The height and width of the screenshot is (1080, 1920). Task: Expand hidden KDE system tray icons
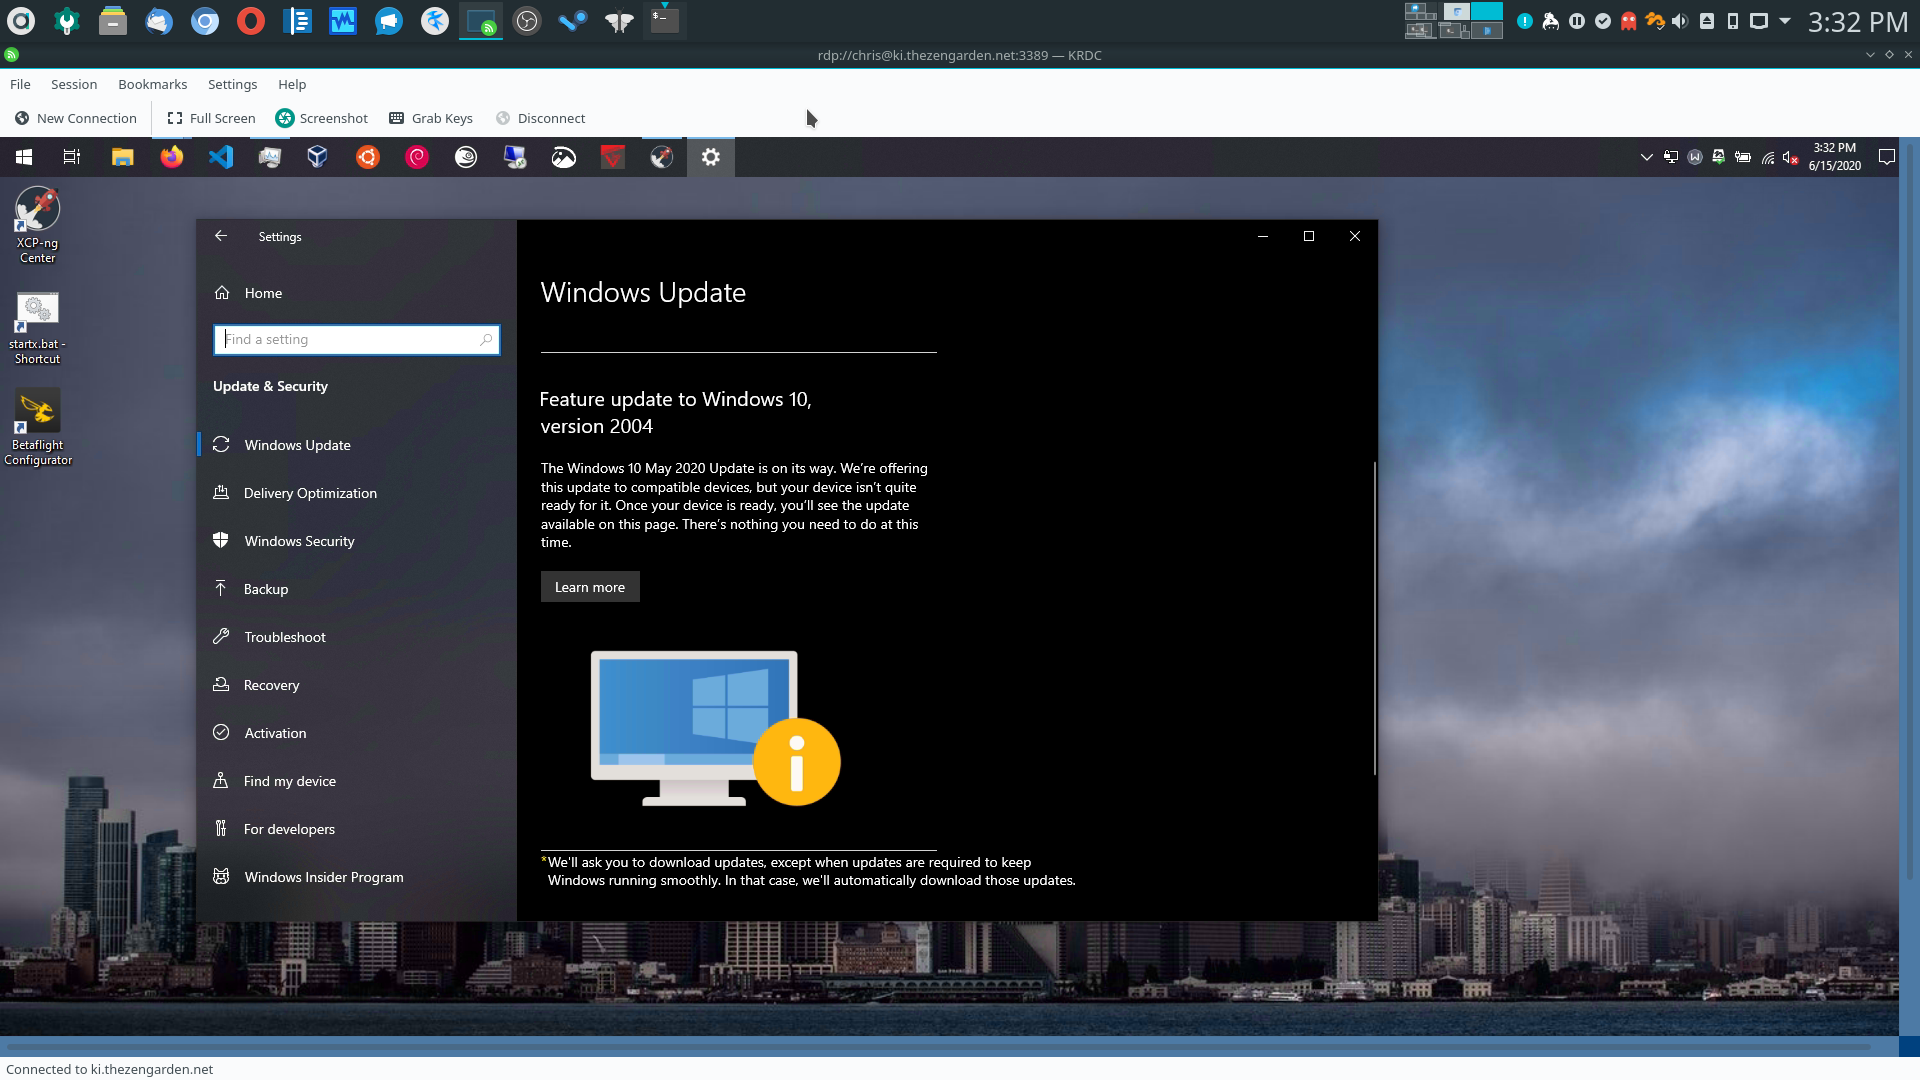[x=1785, y=20]
